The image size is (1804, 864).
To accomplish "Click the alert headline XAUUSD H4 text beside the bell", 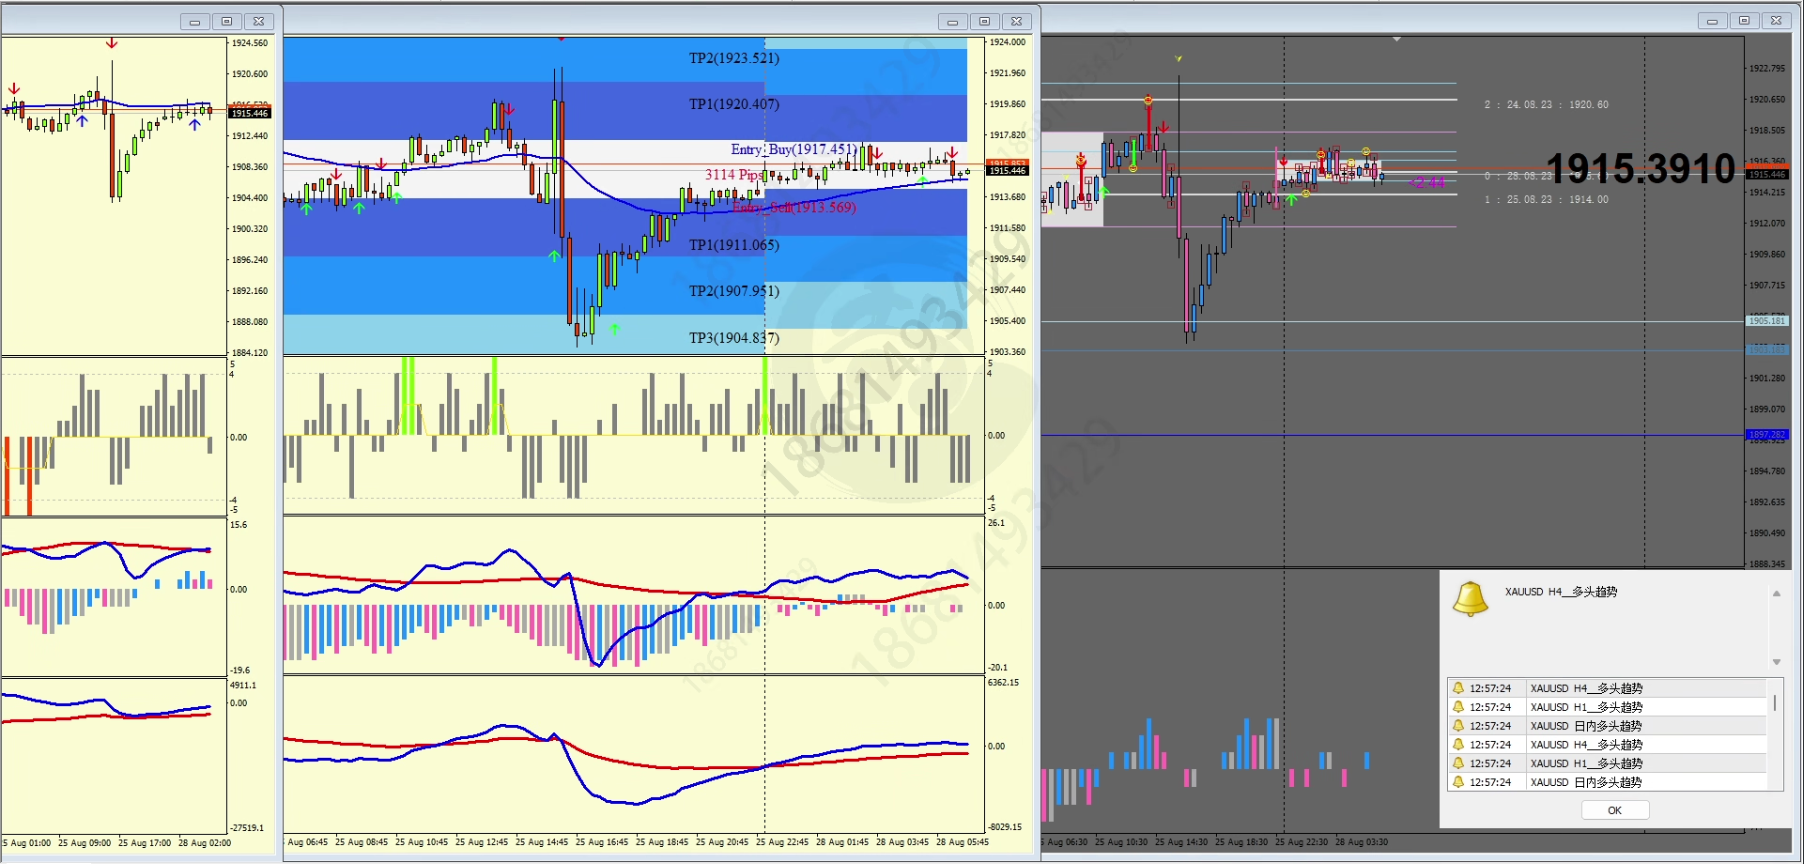I will pos(1561,592).
